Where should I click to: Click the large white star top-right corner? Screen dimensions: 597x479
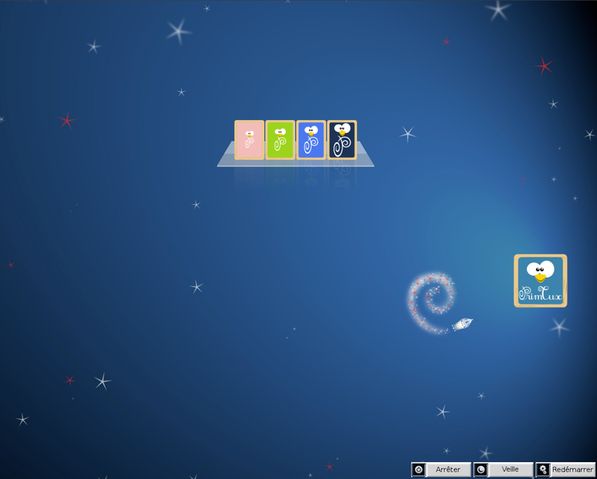pos(498,10)
